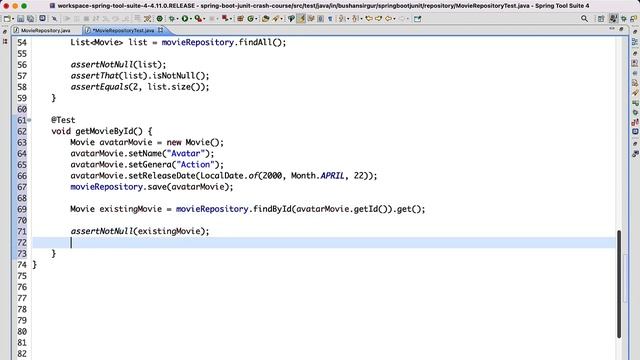This screenshot has width=640, height=360.
Task: Expand the Back history dropdown arrow
Action: coord(394,19)
